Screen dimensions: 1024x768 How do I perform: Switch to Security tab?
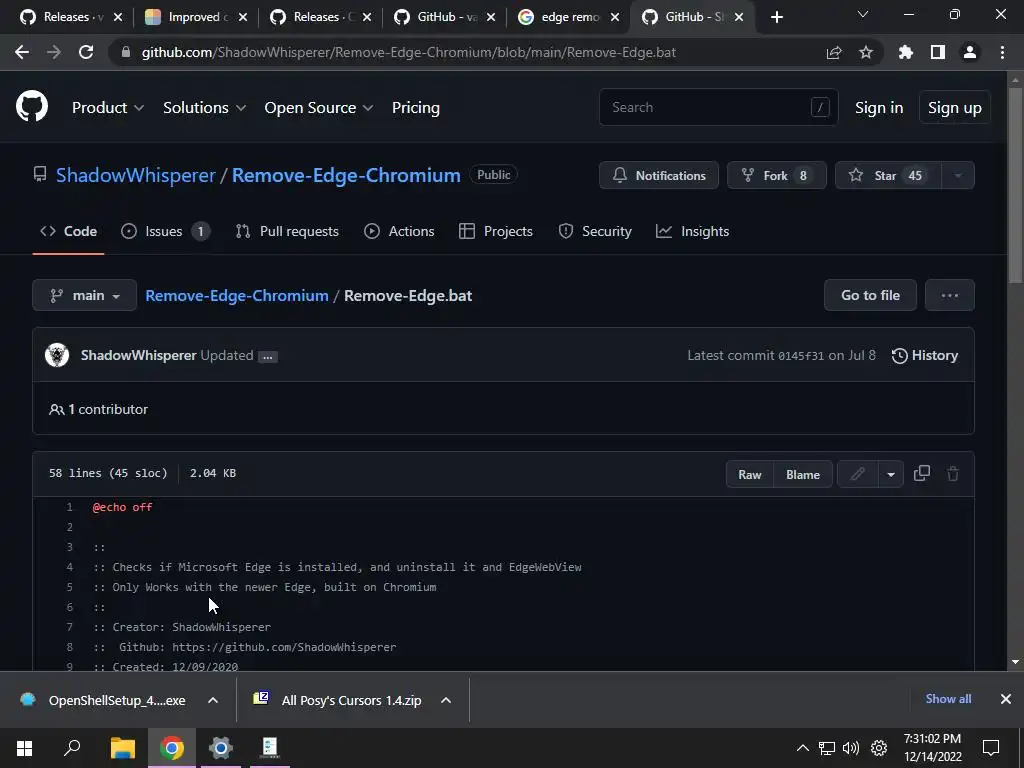pos(595,231)
